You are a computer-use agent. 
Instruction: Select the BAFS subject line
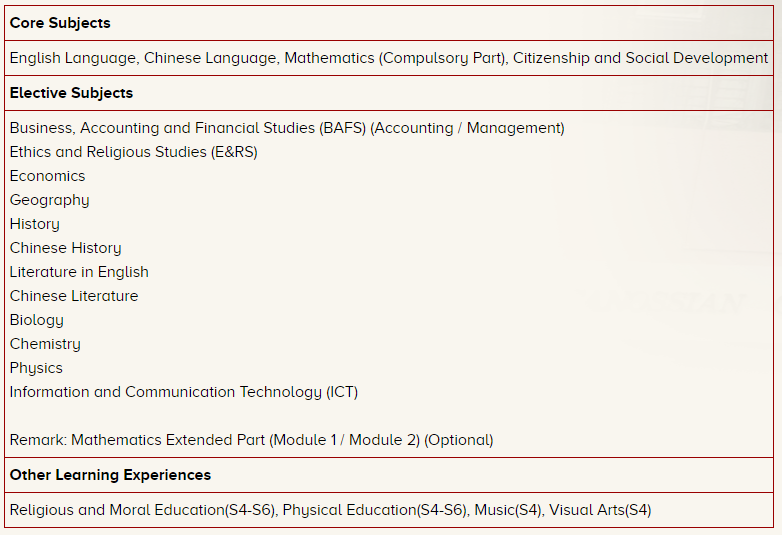point(287,128)
